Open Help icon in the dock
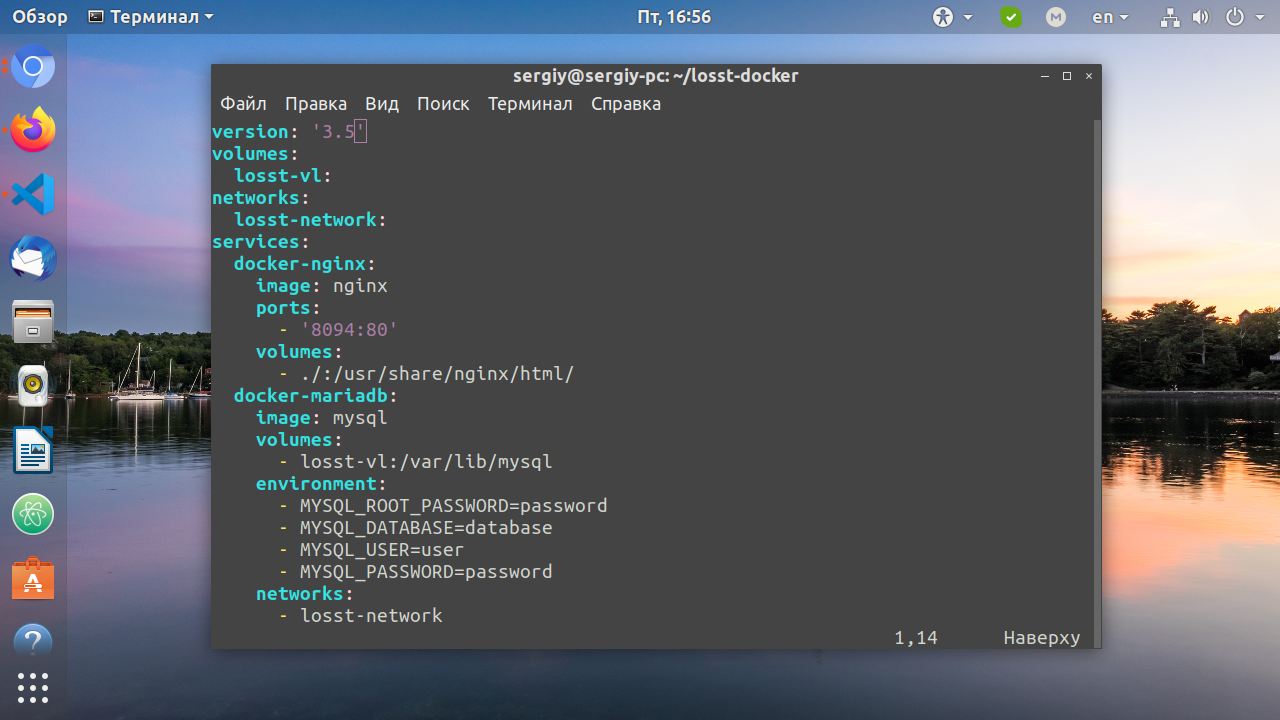1280x720 pixels. click(x=33, y=641)
